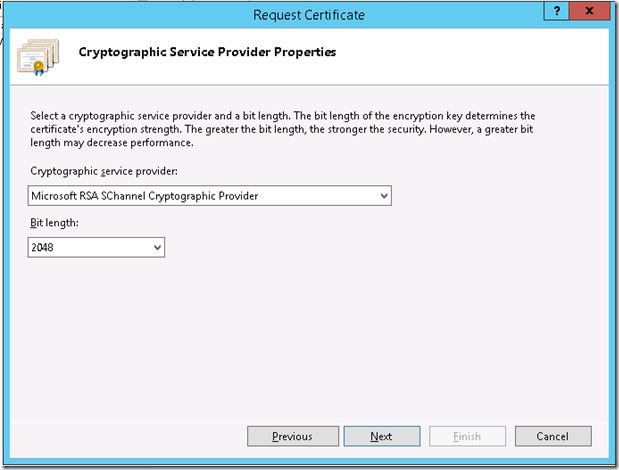Cancel the certificate request
619x470 pixels.
click(x=553, y=436)
